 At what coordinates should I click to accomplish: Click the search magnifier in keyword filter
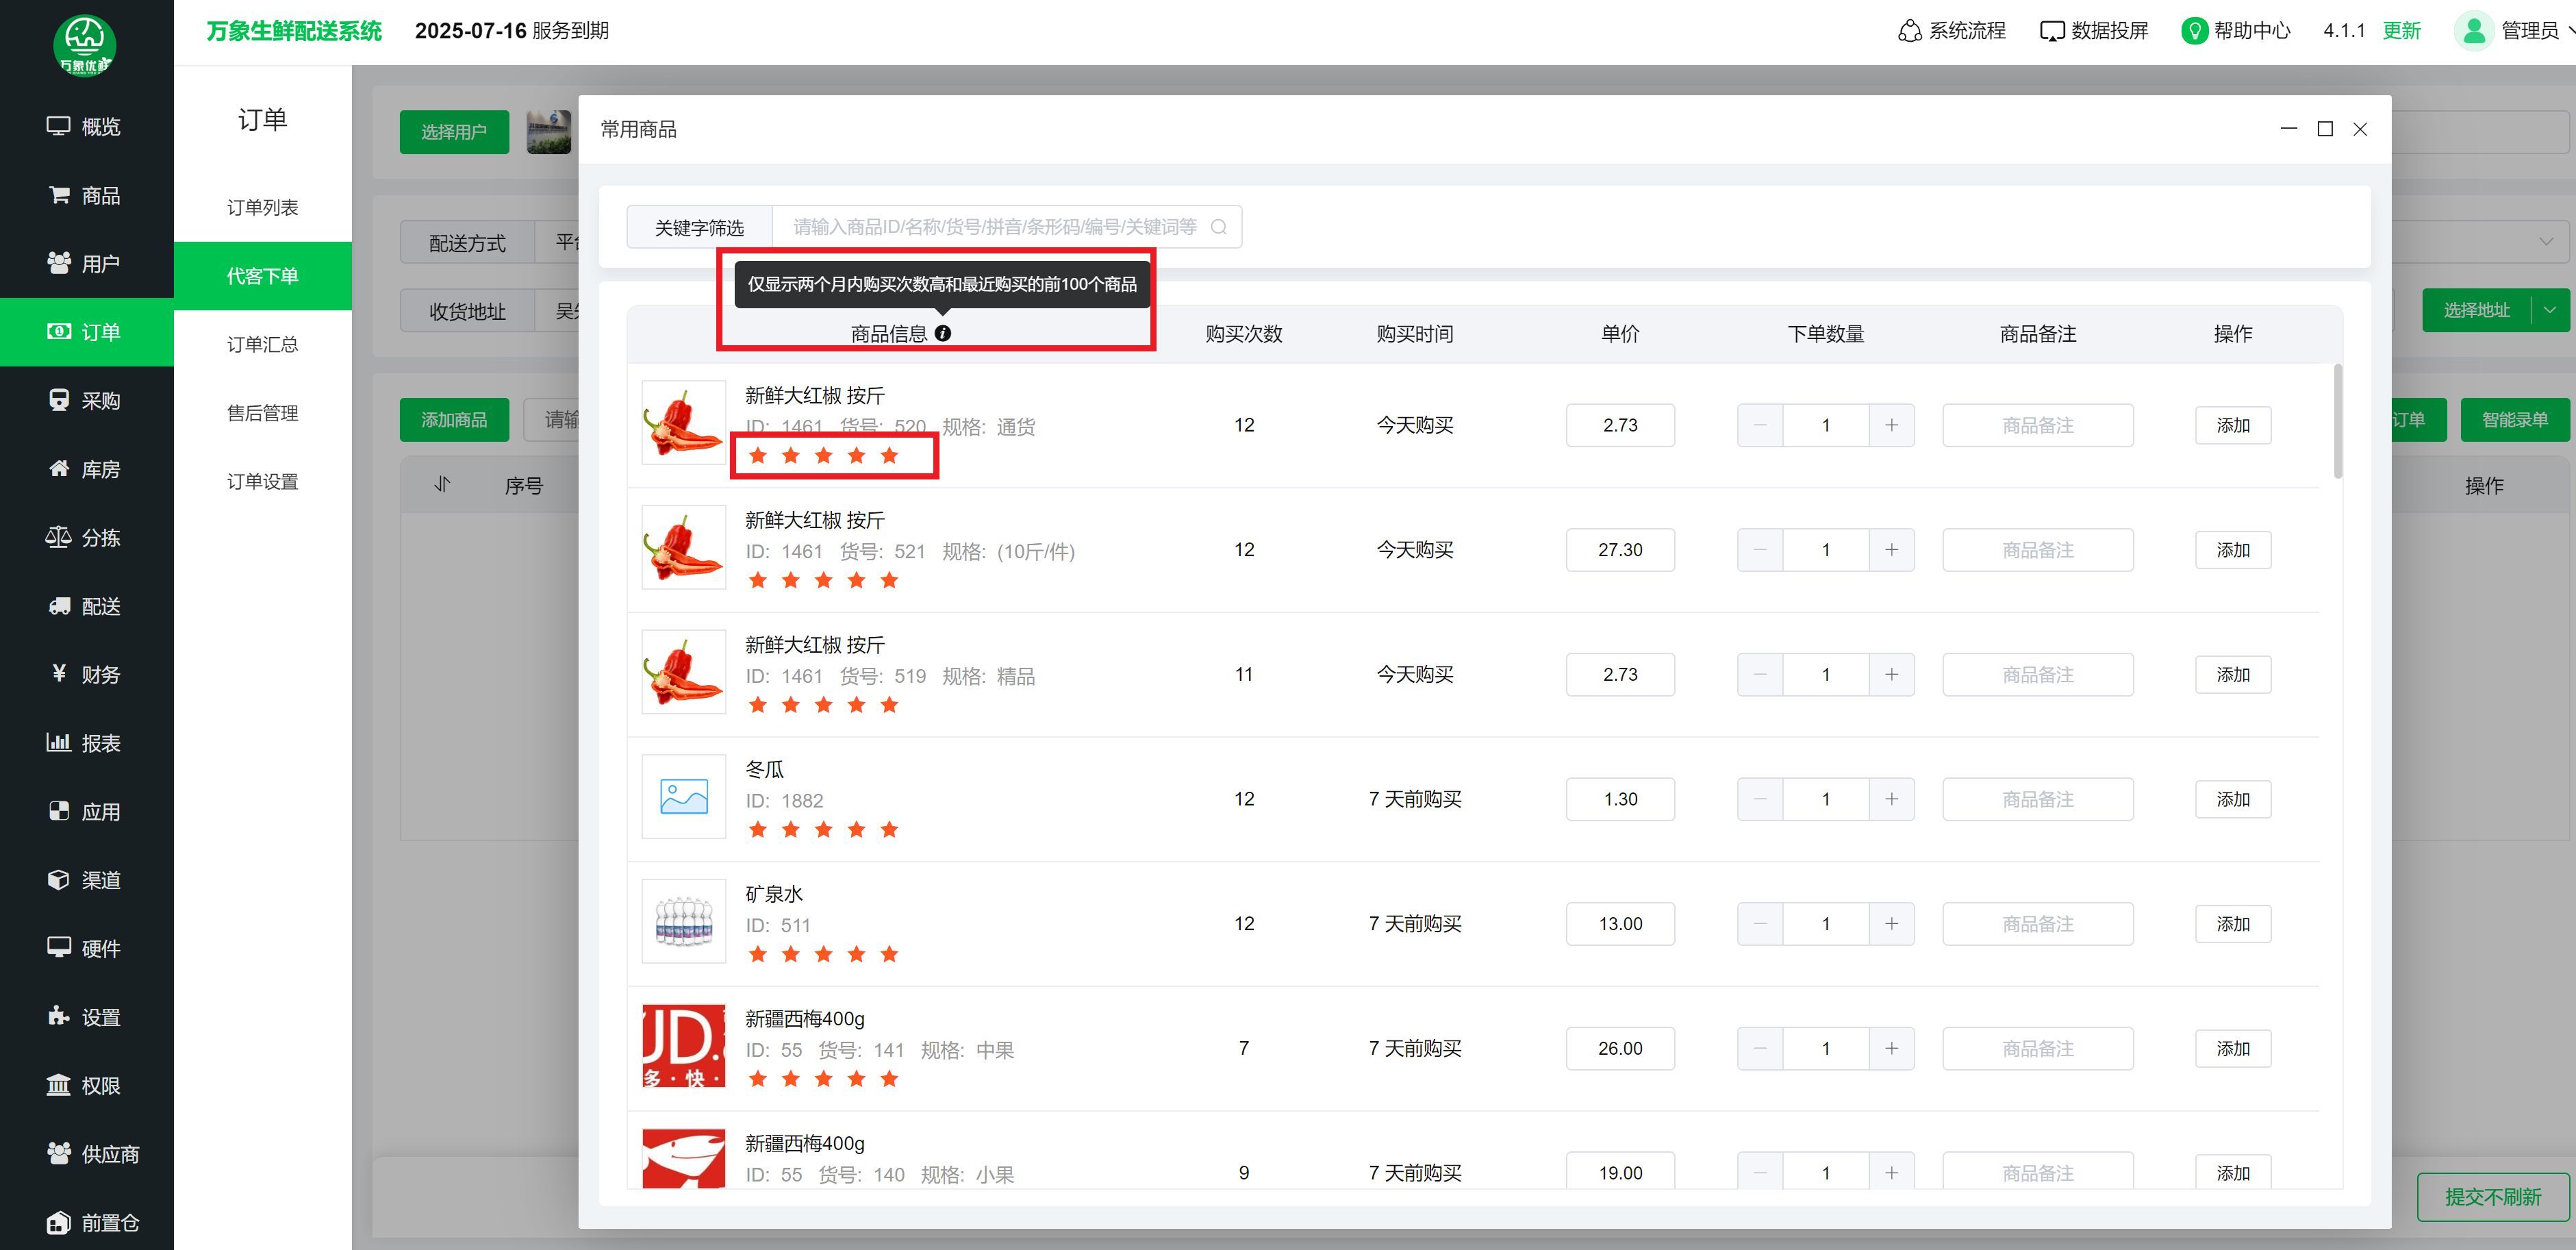(1218, 227)
